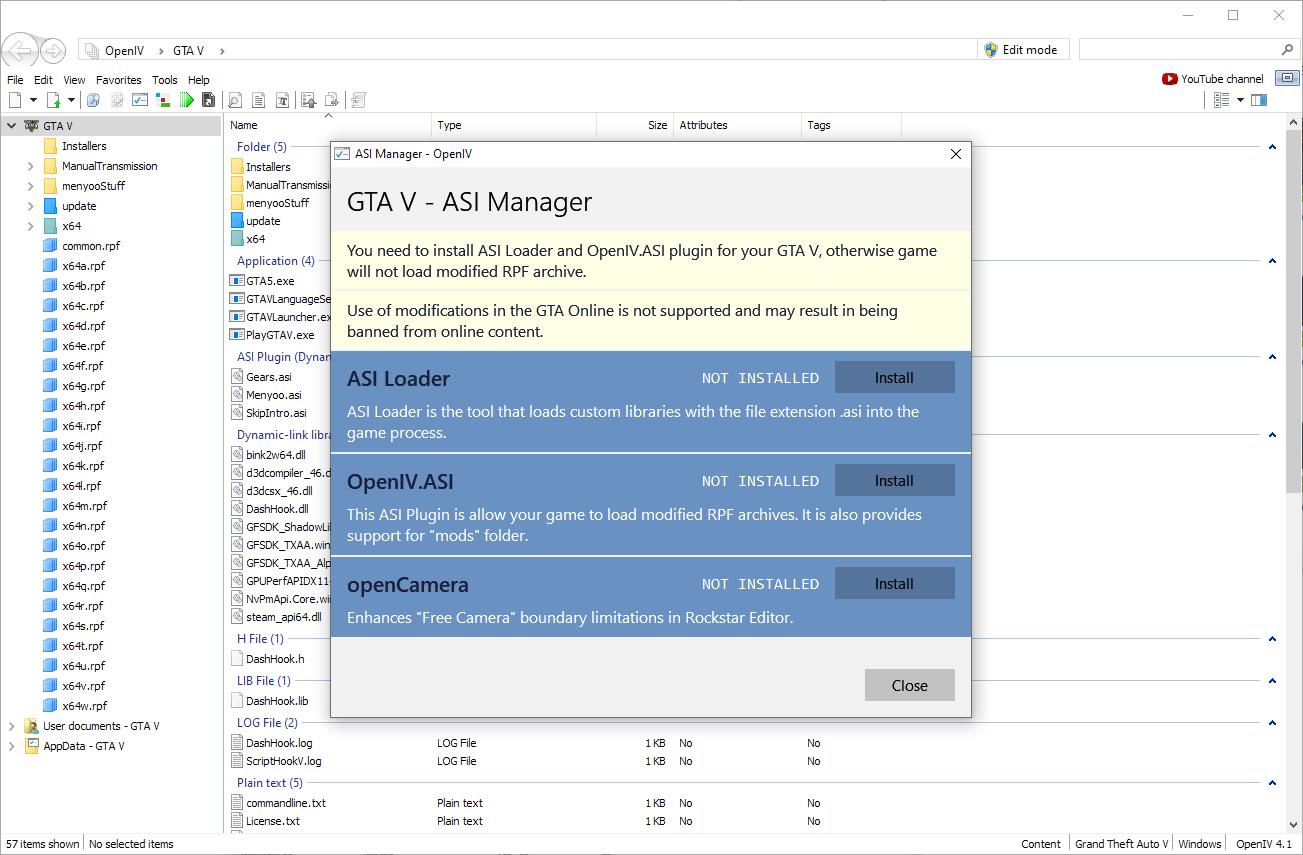Screen dimensions: 1303x855
Task: Open the file preview magnifier icon
Action: click(x=235, y=99)
